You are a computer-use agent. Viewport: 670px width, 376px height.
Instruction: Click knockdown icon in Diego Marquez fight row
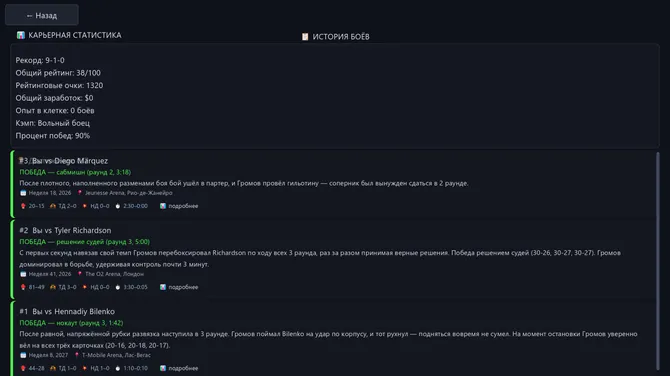click(x=85, y=206)
